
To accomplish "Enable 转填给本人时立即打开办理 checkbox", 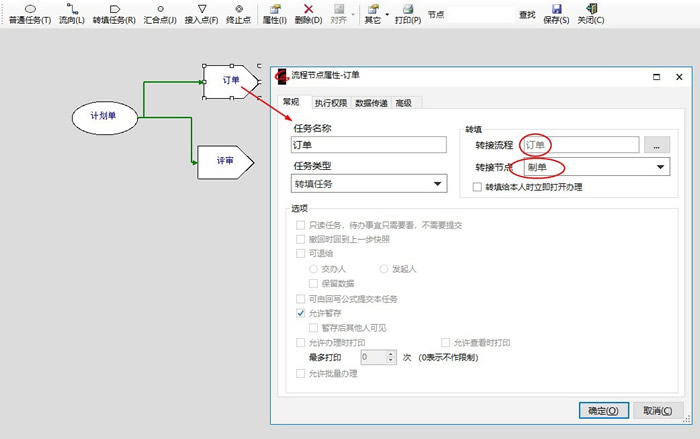I will pyautogui.click(x=478, y=187).
